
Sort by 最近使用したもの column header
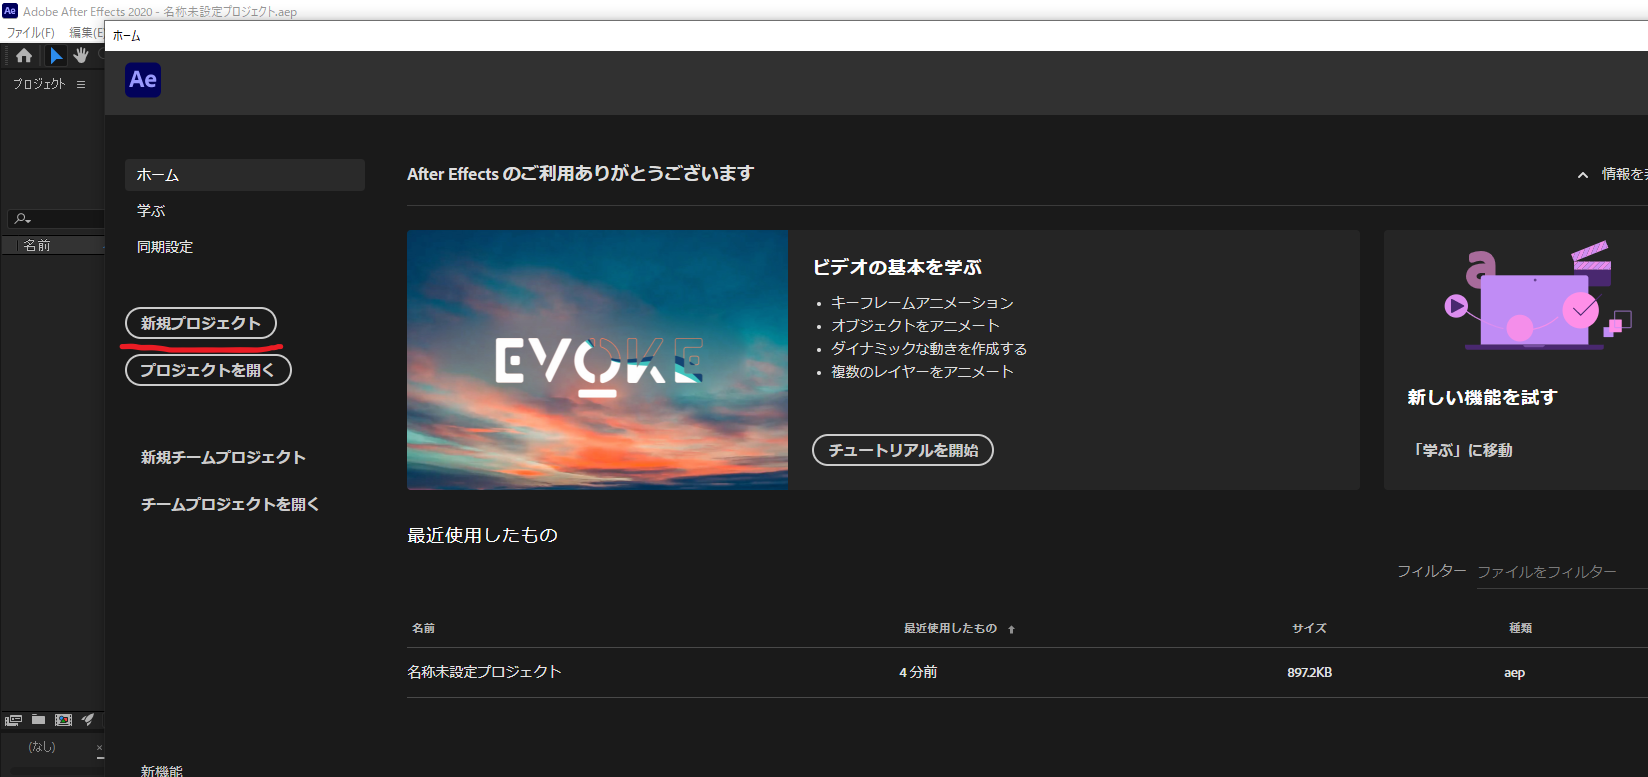point(951,628)
